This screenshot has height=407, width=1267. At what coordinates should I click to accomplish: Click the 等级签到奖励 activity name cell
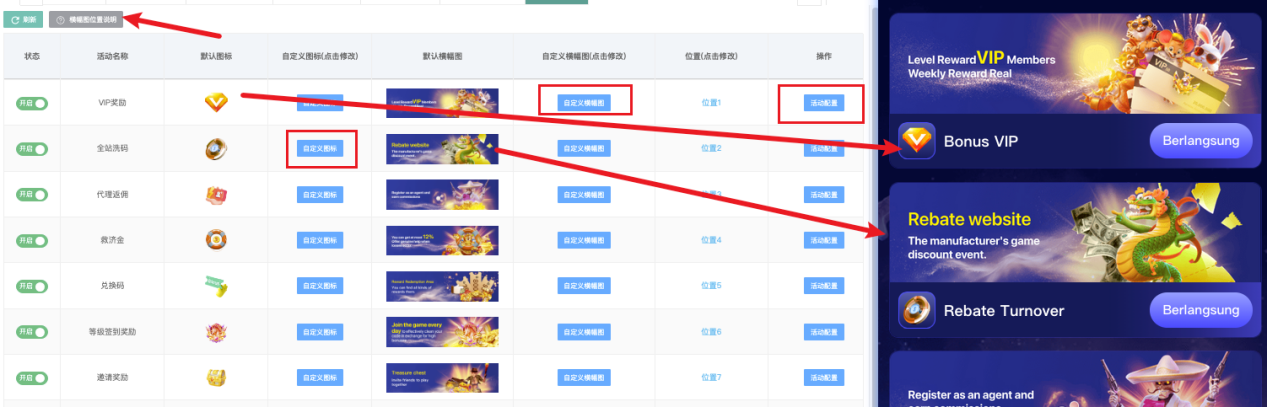coord(112,332)
